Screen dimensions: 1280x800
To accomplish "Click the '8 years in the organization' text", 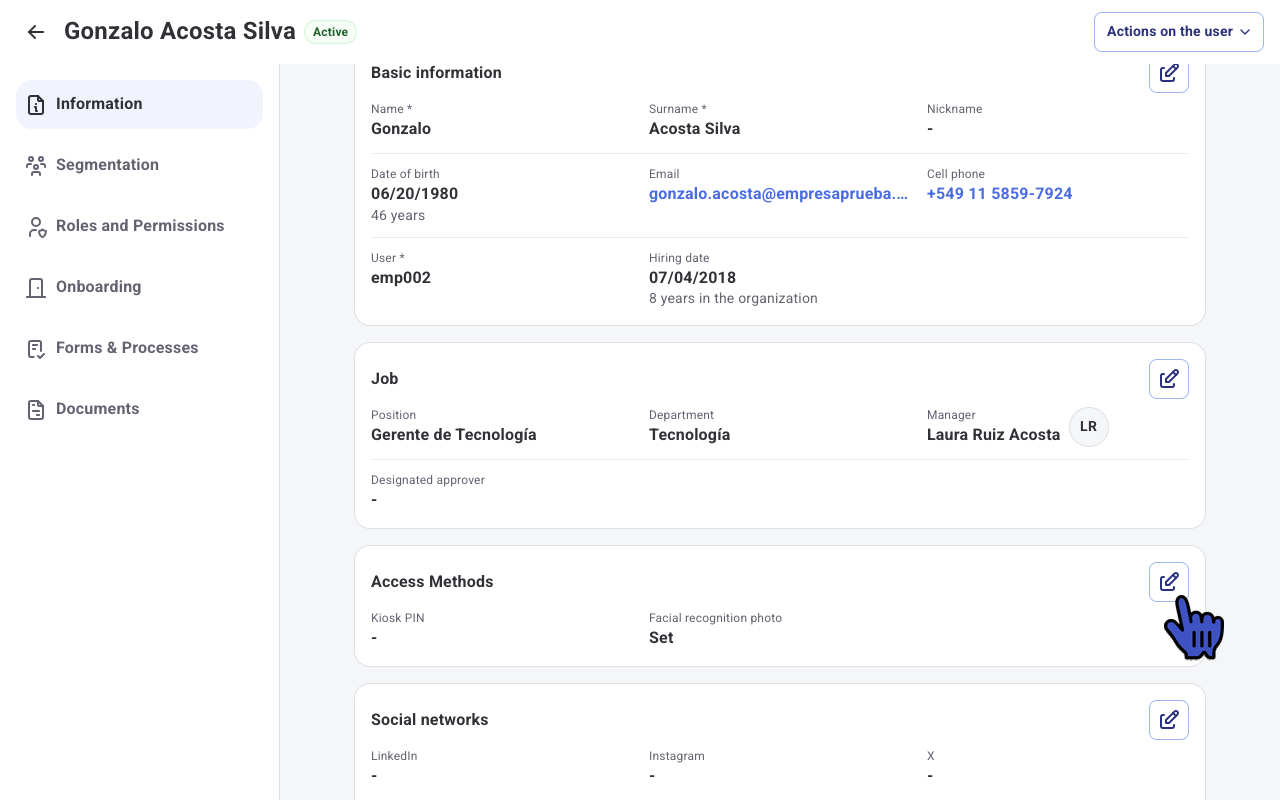I will [733, 298].
